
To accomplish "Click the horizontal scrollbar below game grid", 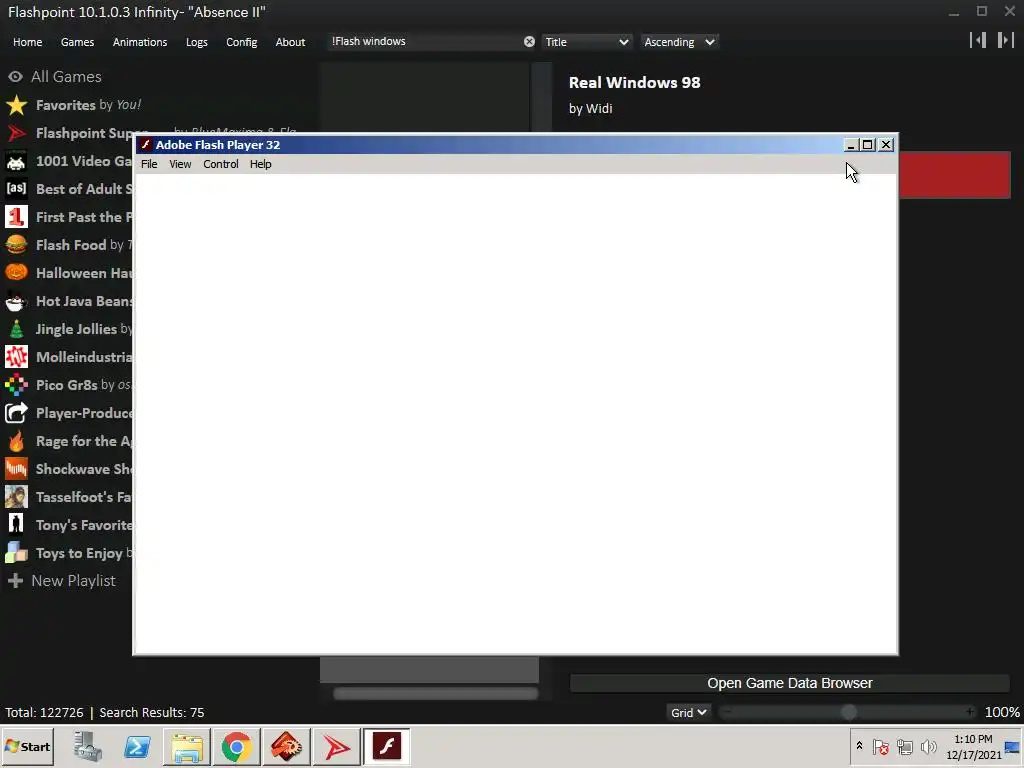I will 436,694.
